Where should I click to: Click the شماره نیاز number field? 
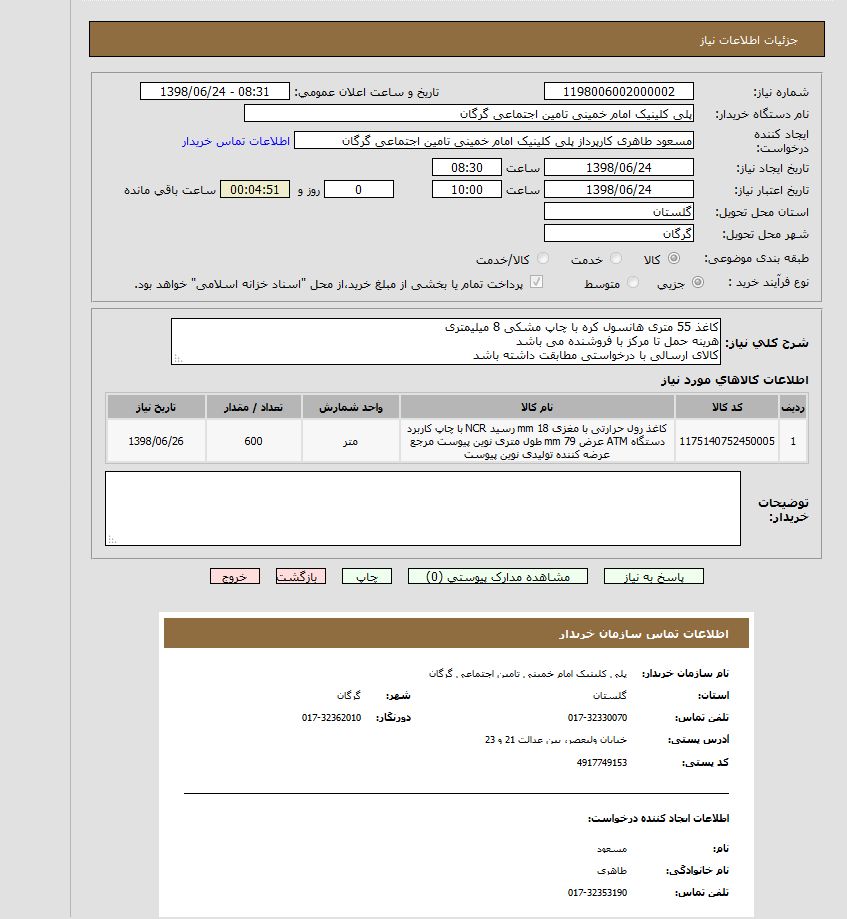618,92
